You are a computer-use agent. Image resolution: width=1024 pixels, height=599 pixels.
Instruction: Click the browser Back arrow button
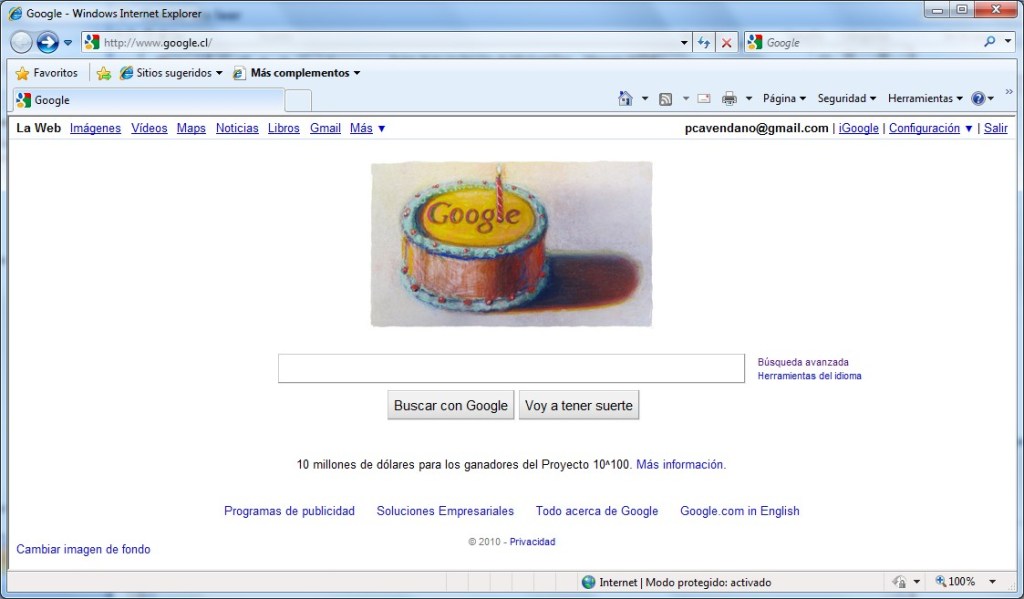point(21,42)
